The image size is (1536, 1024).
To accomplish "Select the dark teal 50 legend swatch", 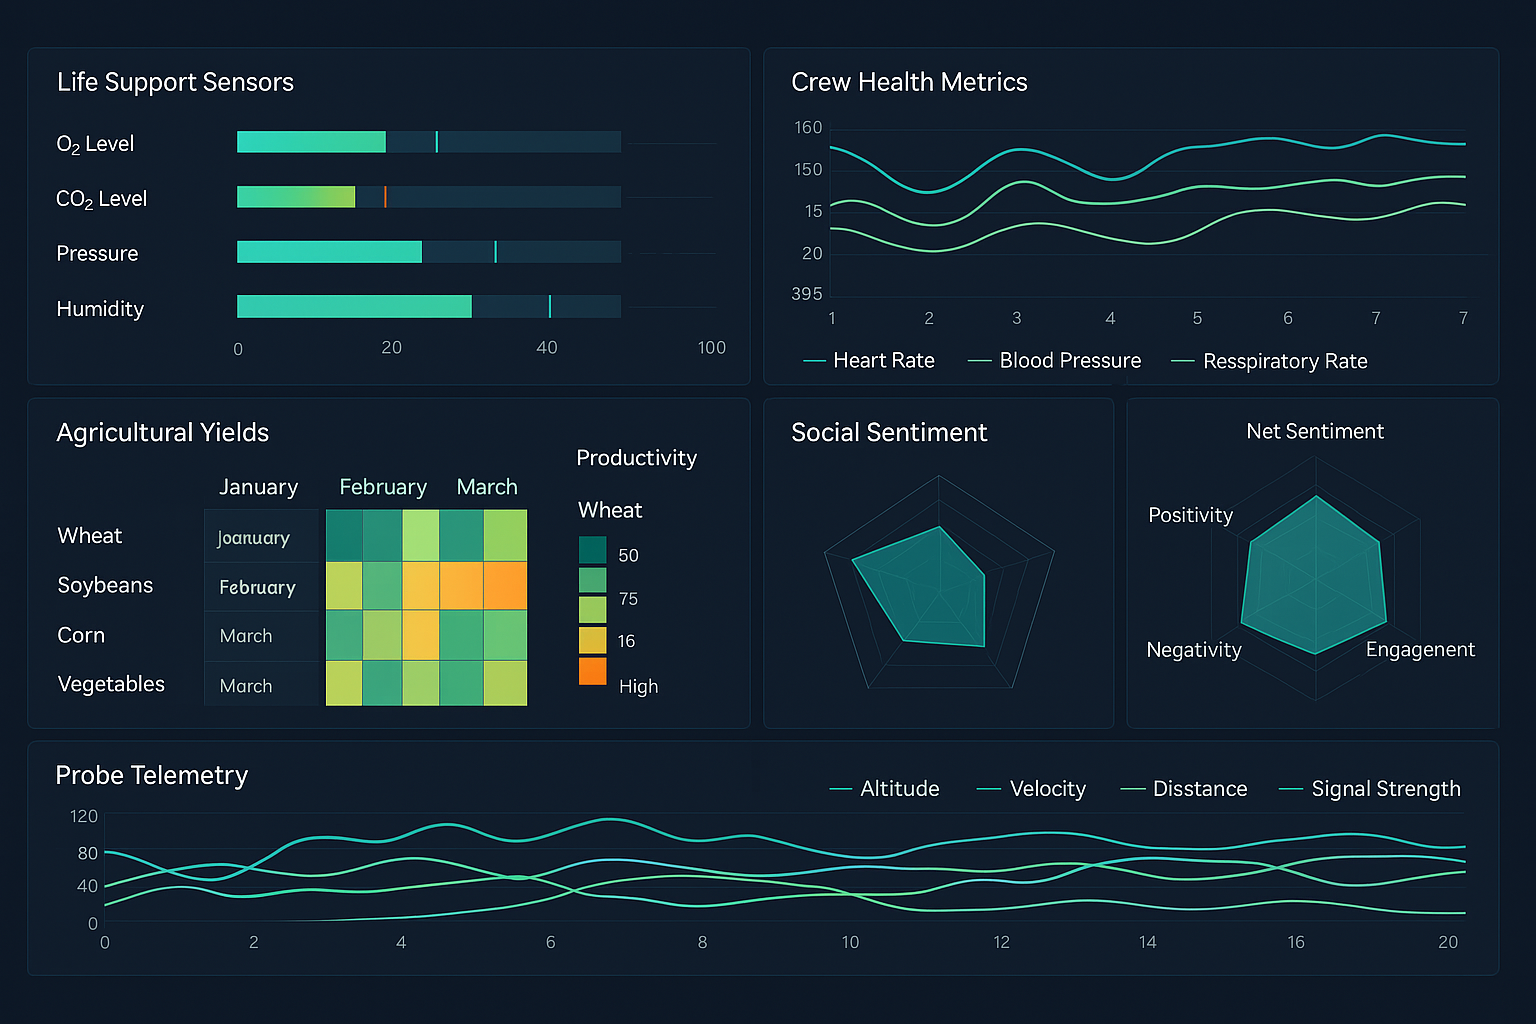I will pos(592,550).
